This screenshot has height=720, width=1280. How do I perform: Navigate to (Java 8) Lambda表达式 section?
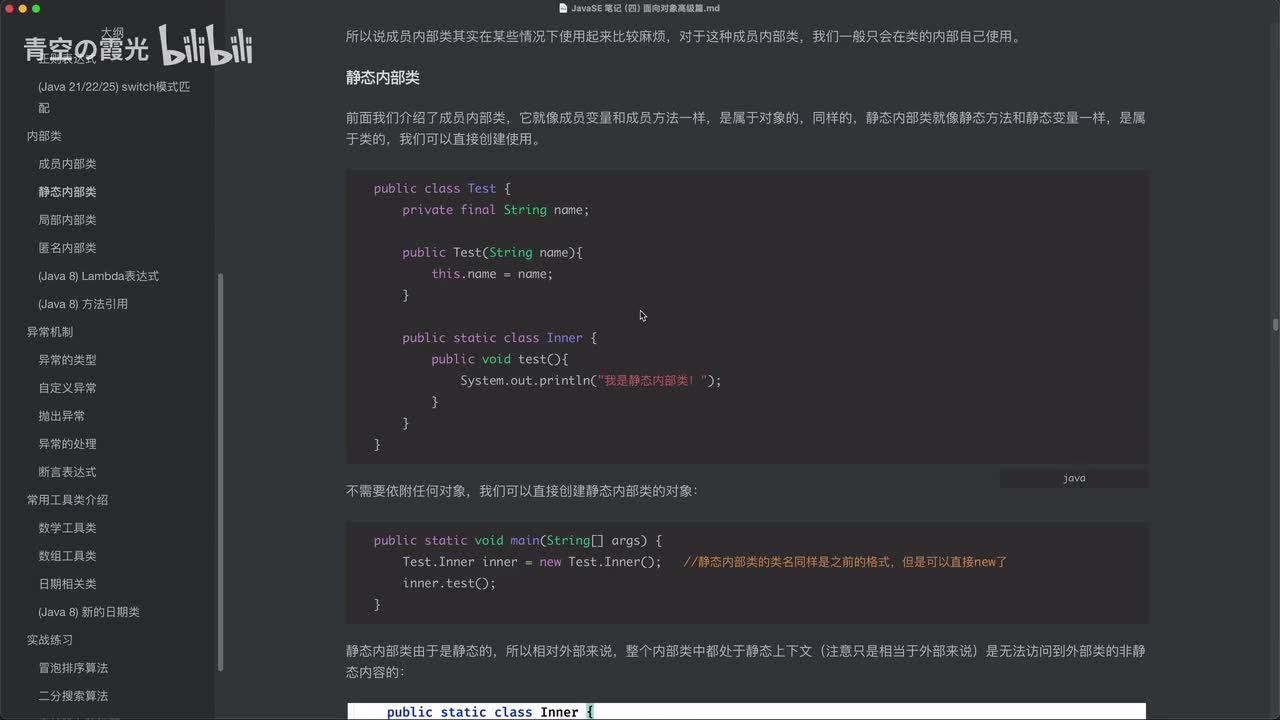pyautogui.click(x=98, y=276)
